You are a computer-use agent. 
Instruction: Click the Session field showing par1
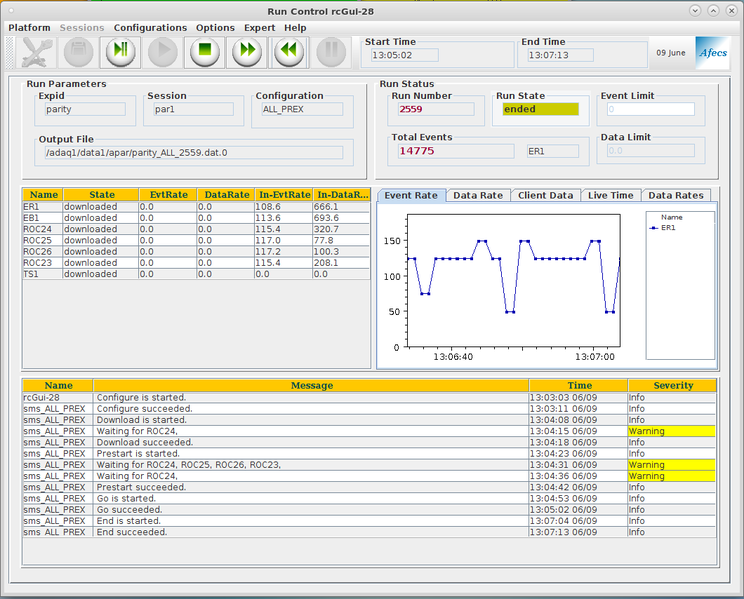194,109
